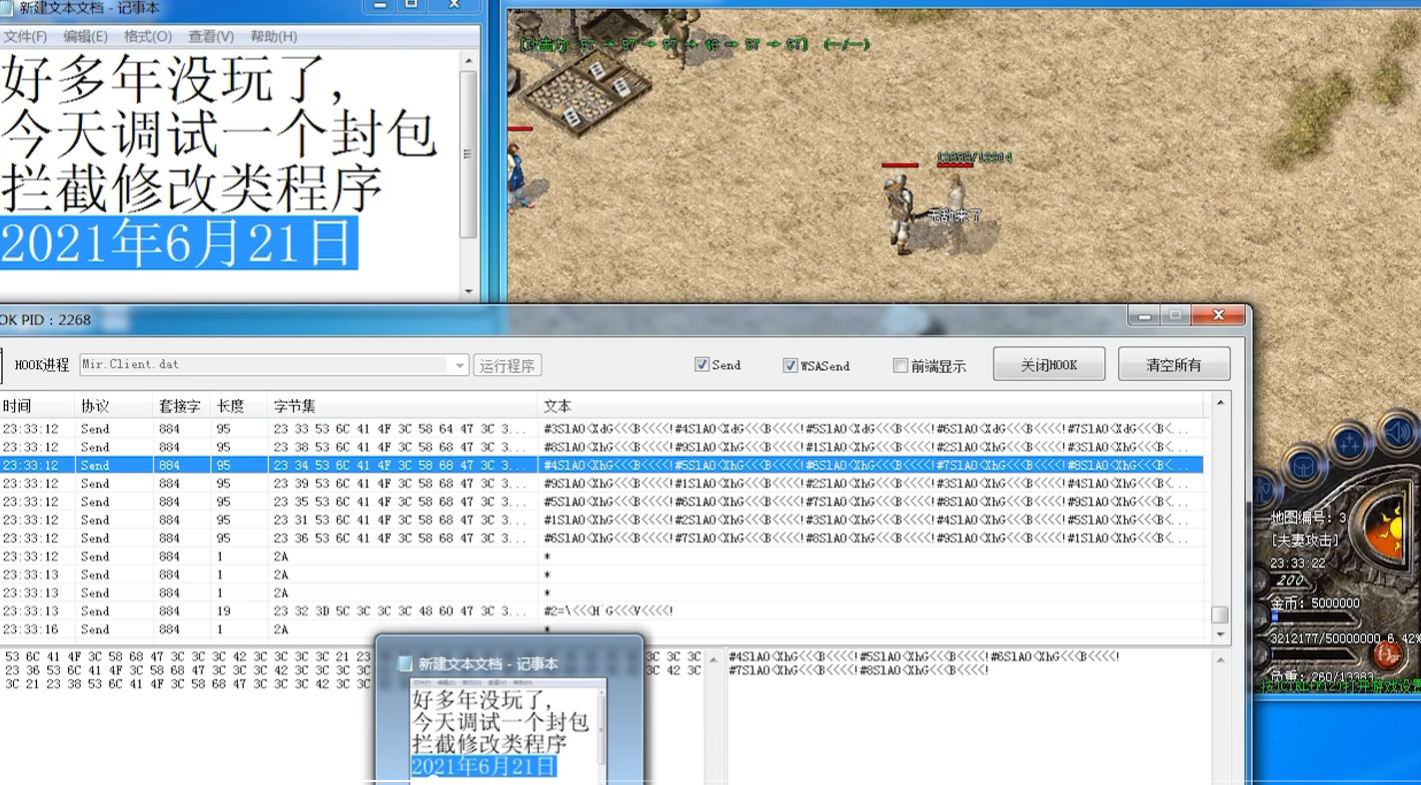Click the 新建文本文档 - 记事本 Notepad title bar
Screen dimensions: 1421x785
(179, 8)
